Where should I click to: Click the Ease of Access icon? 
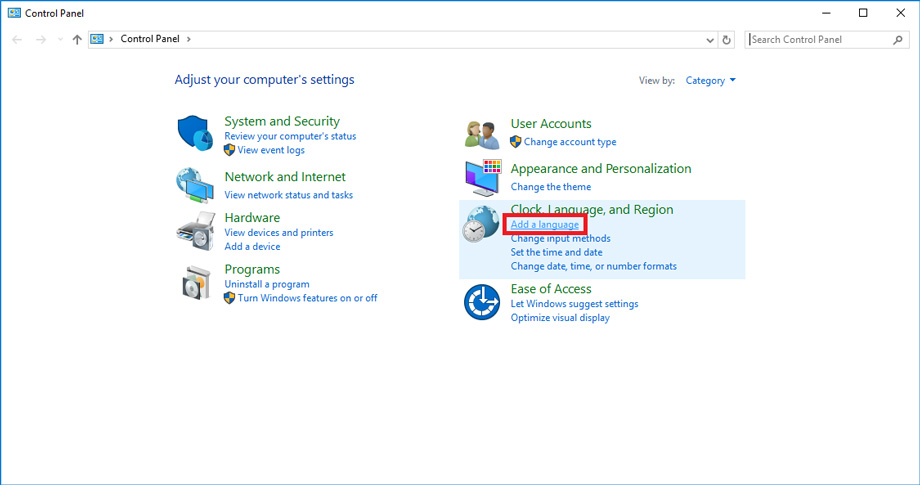click(482, 302)
